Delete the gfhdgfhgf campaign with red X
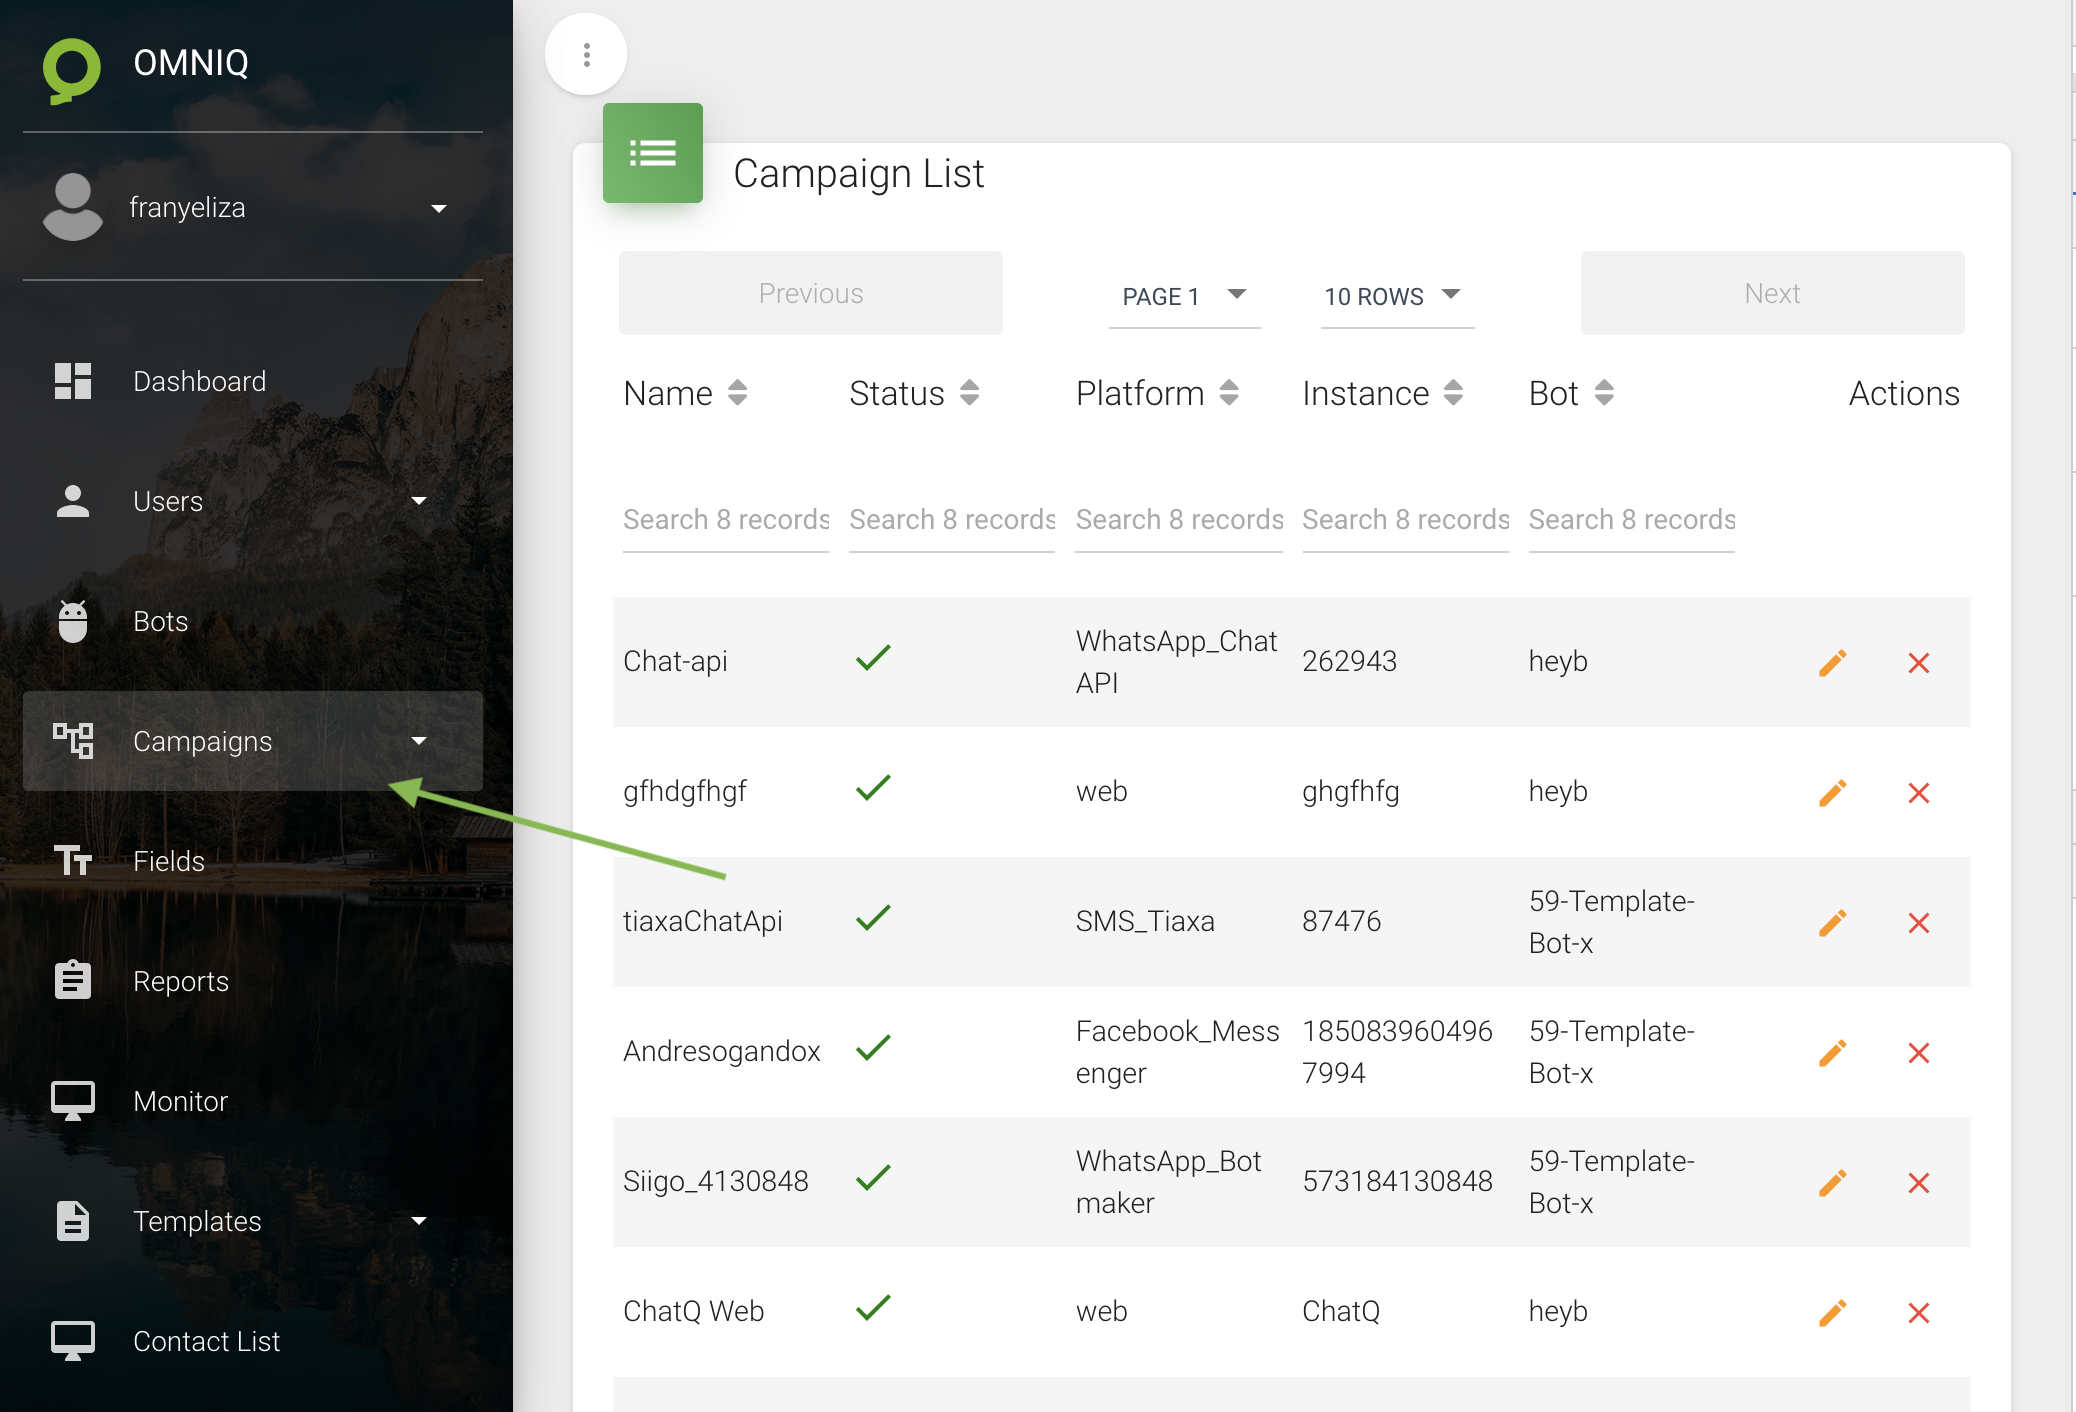Screen dimensions: 2076x1412 click(1918, 793)
